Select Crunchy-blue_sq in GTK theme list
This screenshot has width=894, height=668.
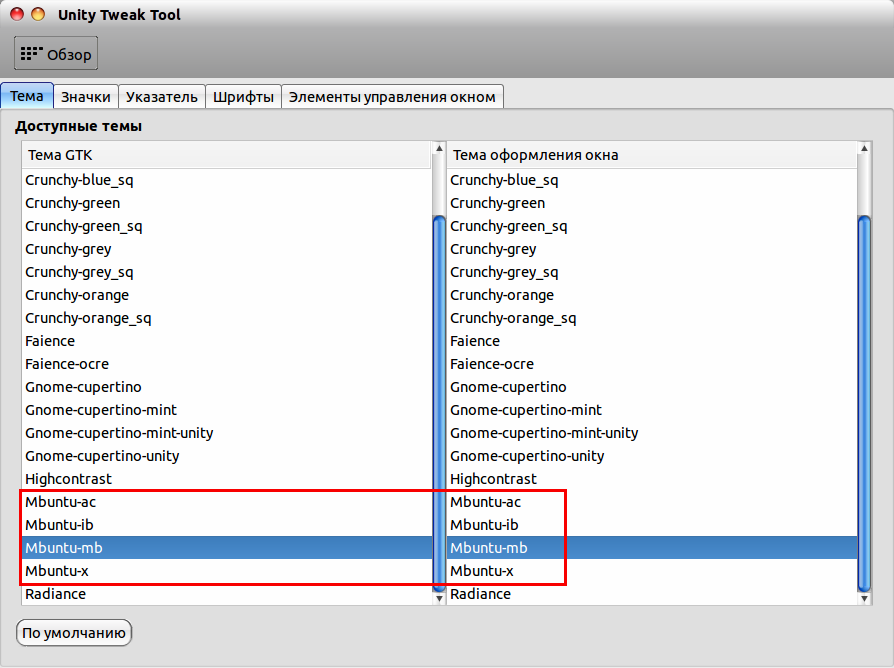pos(226,180)
